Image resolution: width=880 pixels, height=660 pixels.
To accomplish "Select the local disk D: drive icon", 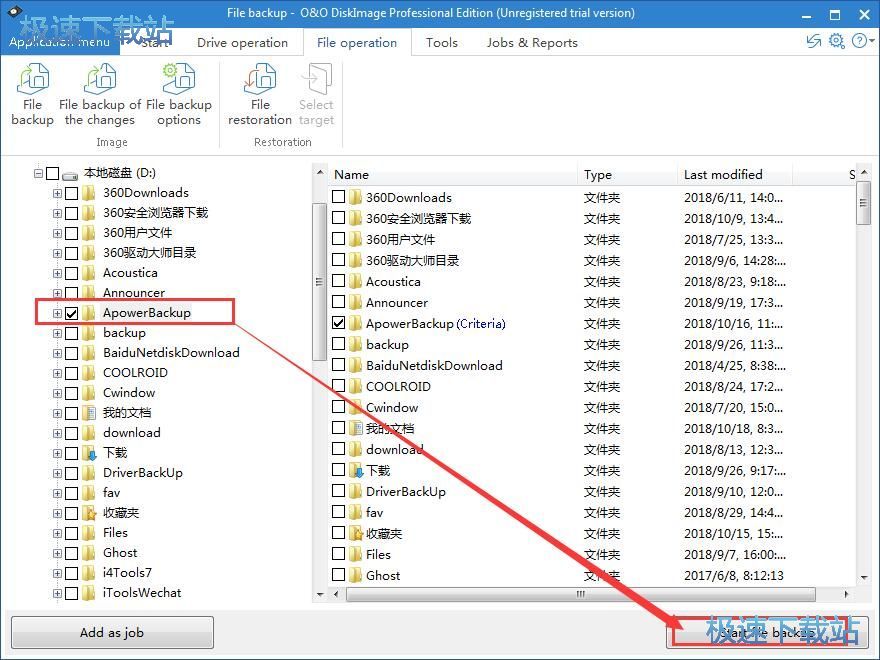I will 70,175.
